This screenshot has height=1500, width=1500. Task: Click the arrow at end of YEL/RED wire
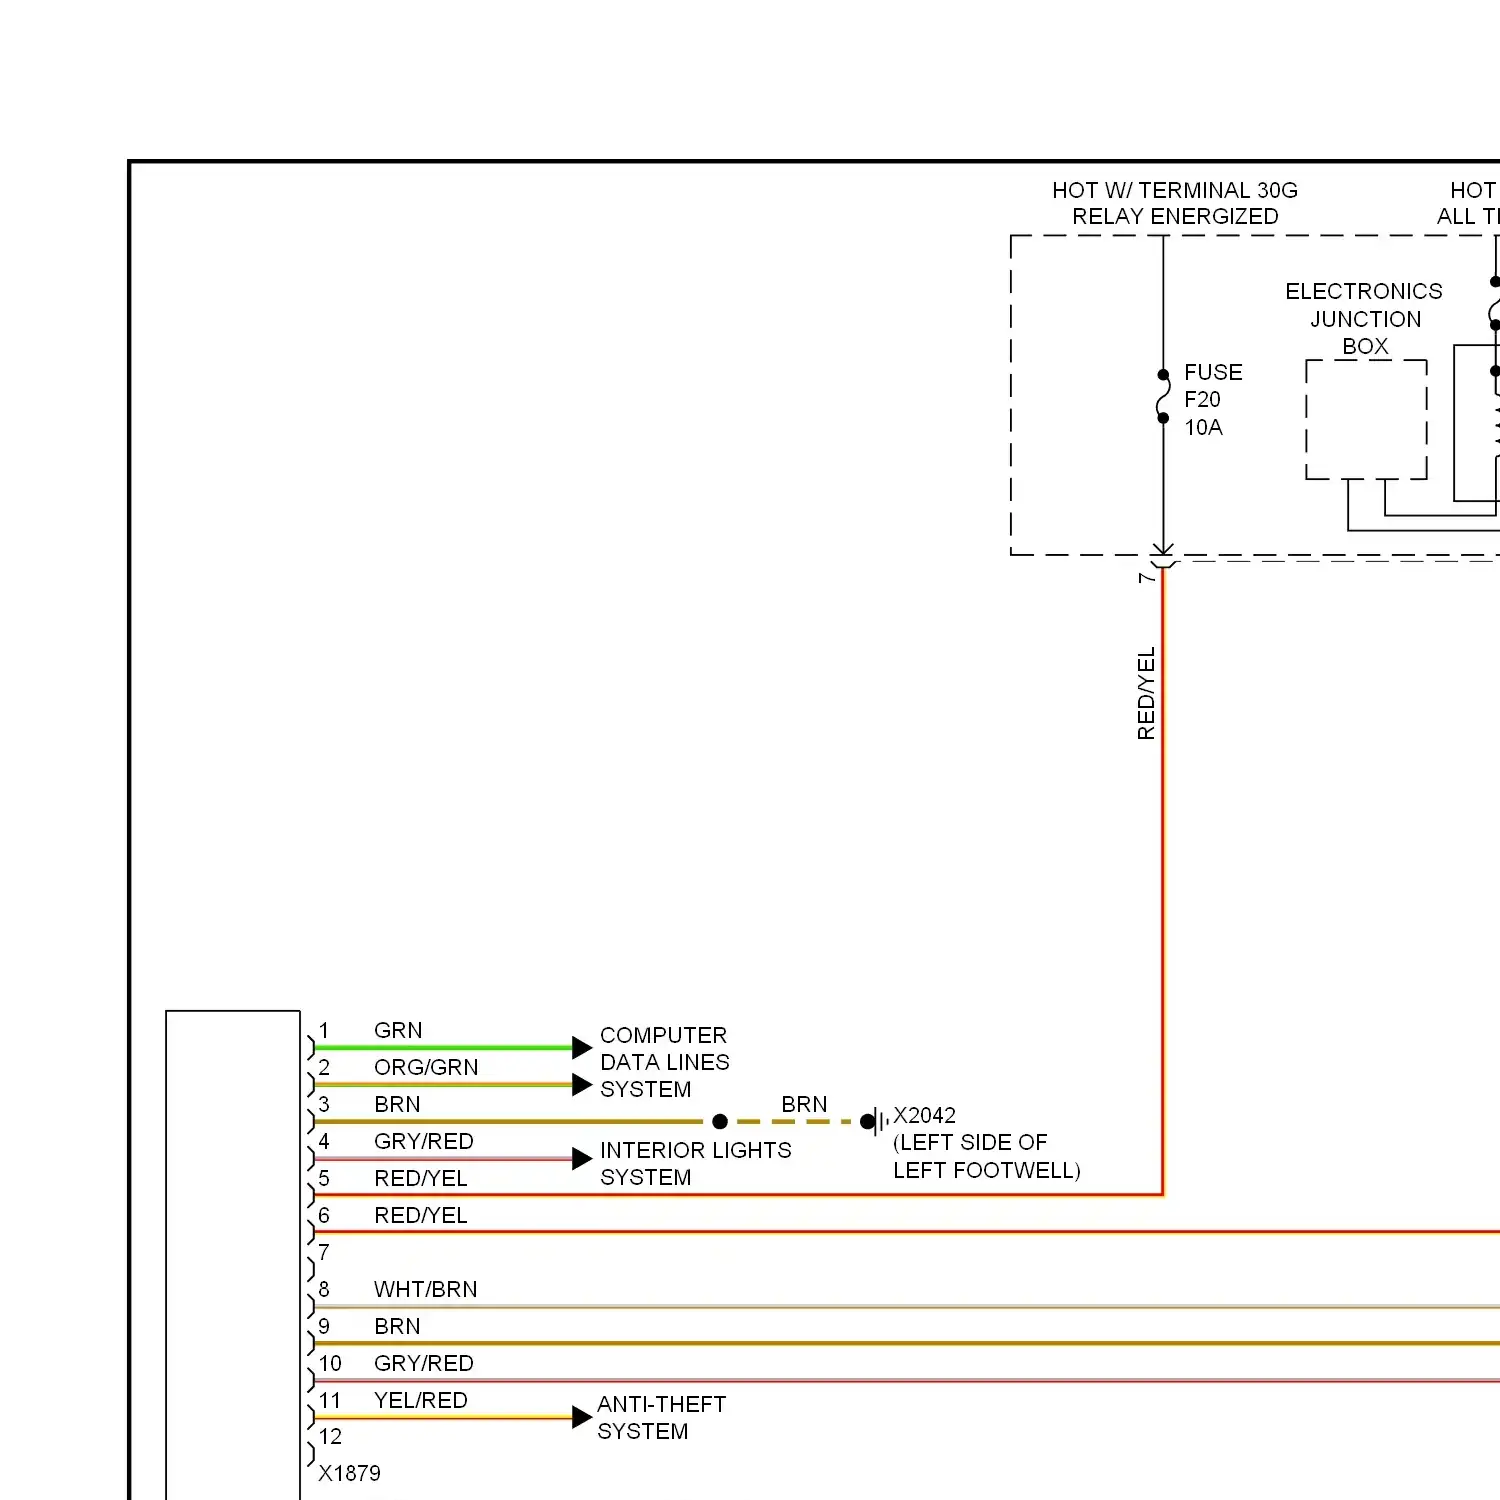[x=582, y=1417]
